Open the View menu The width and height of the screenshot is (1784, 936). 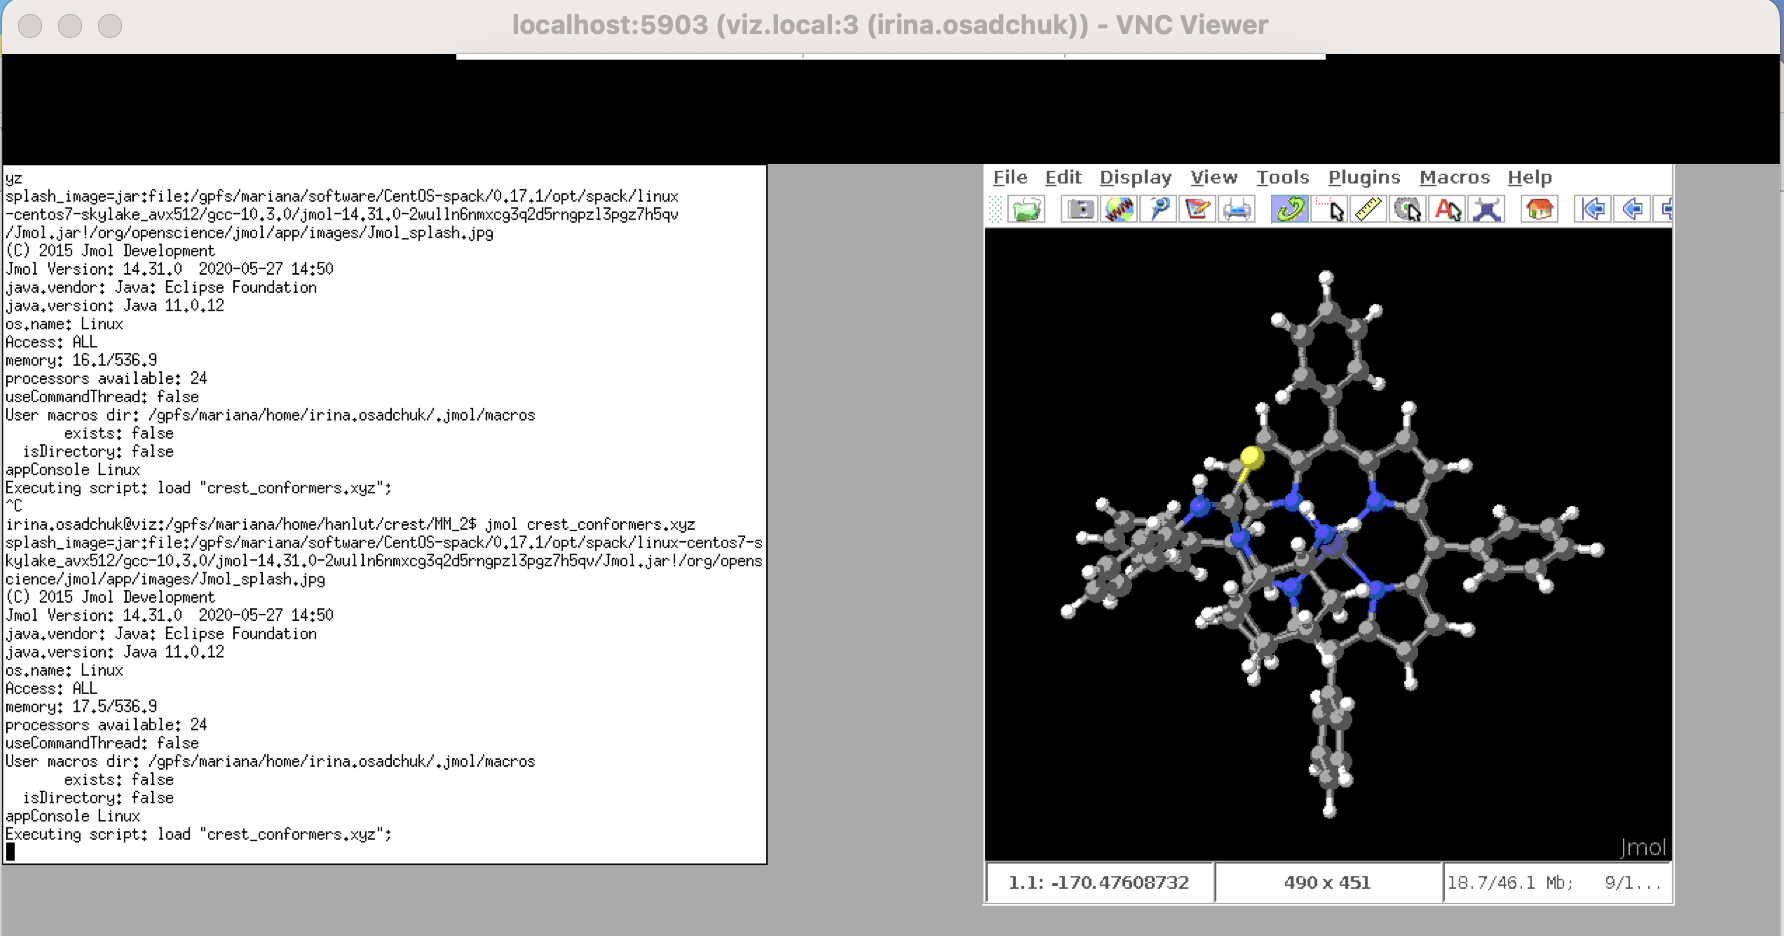(x=1214, y=177)
